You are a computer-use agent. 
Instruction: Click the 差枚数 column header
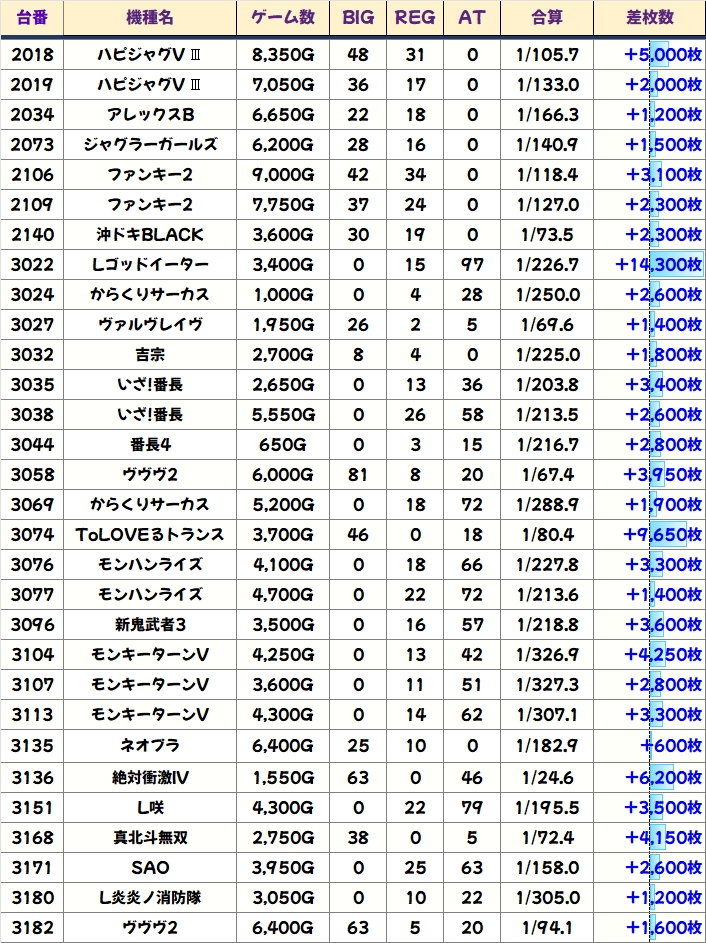(649, 18)
